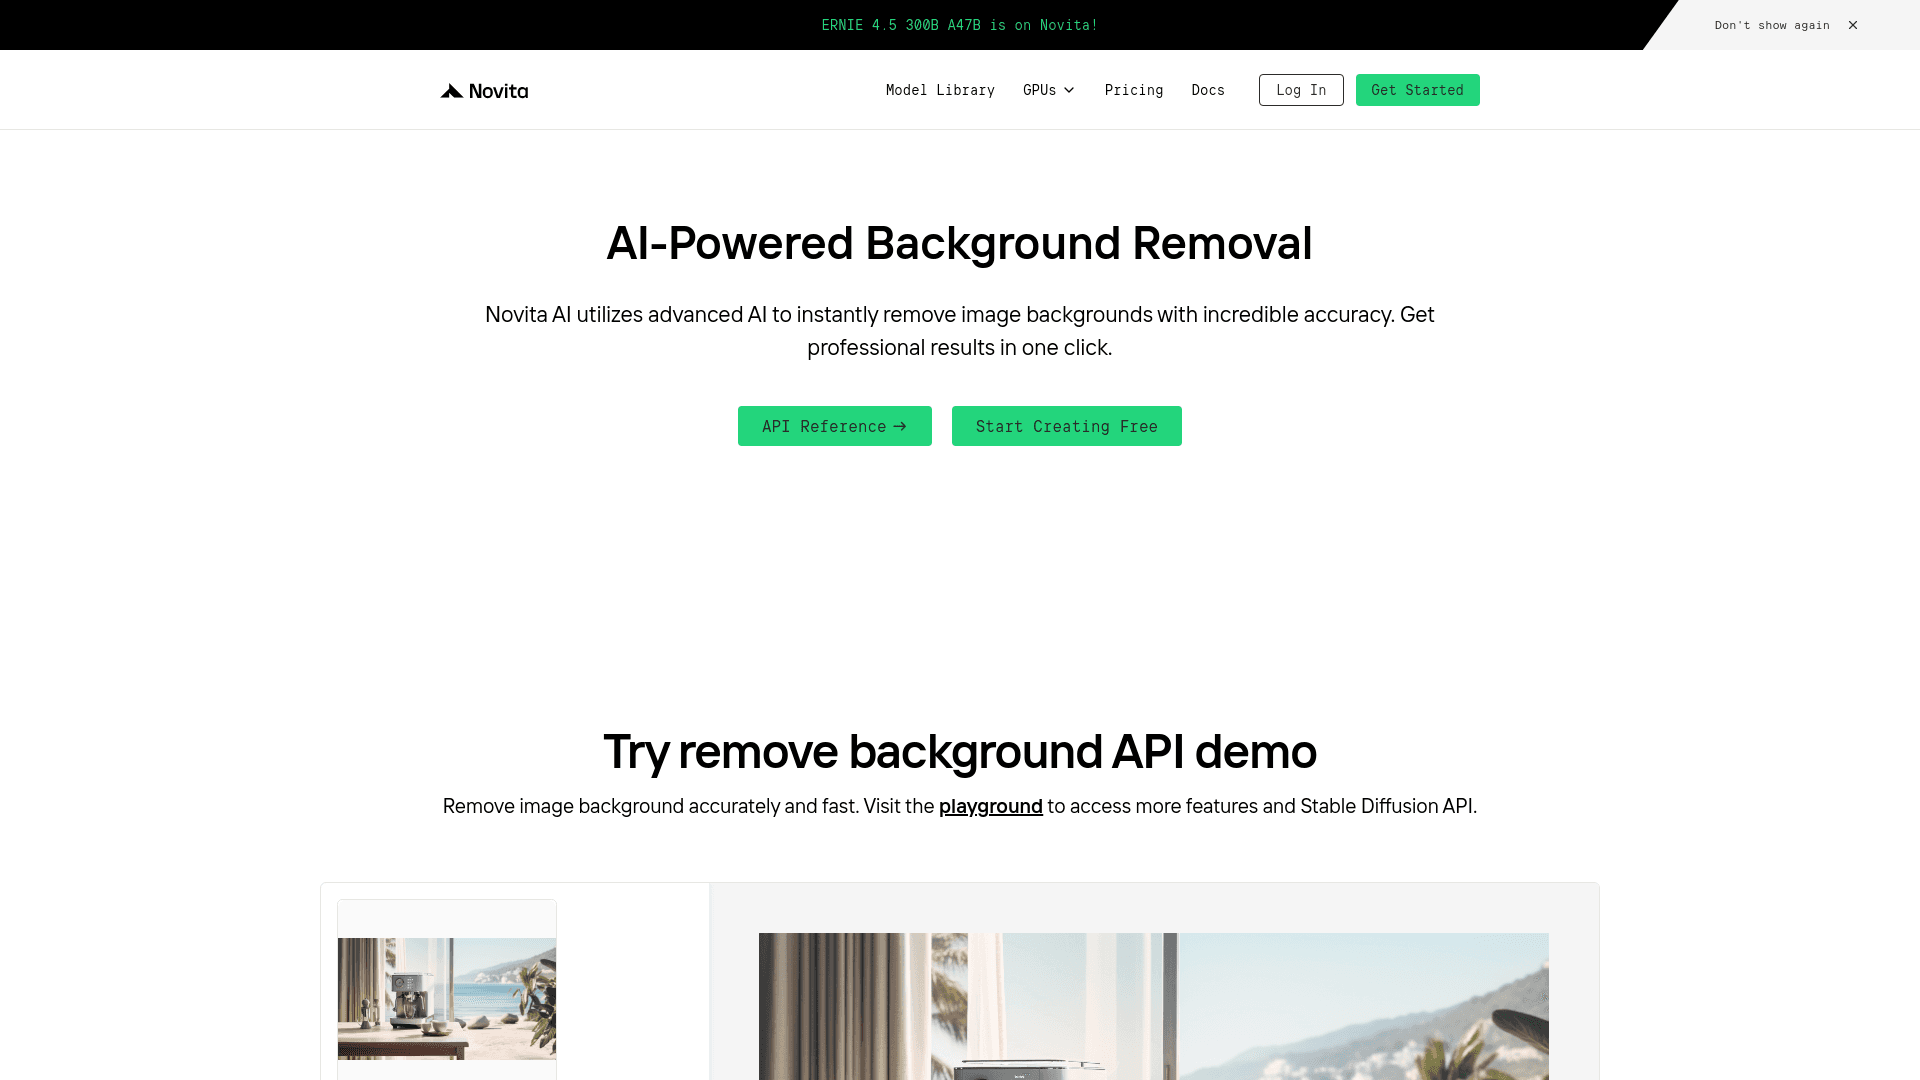Open the API Reference
The width and height of the screenshot is (1920, 1080).
point(834,426)
